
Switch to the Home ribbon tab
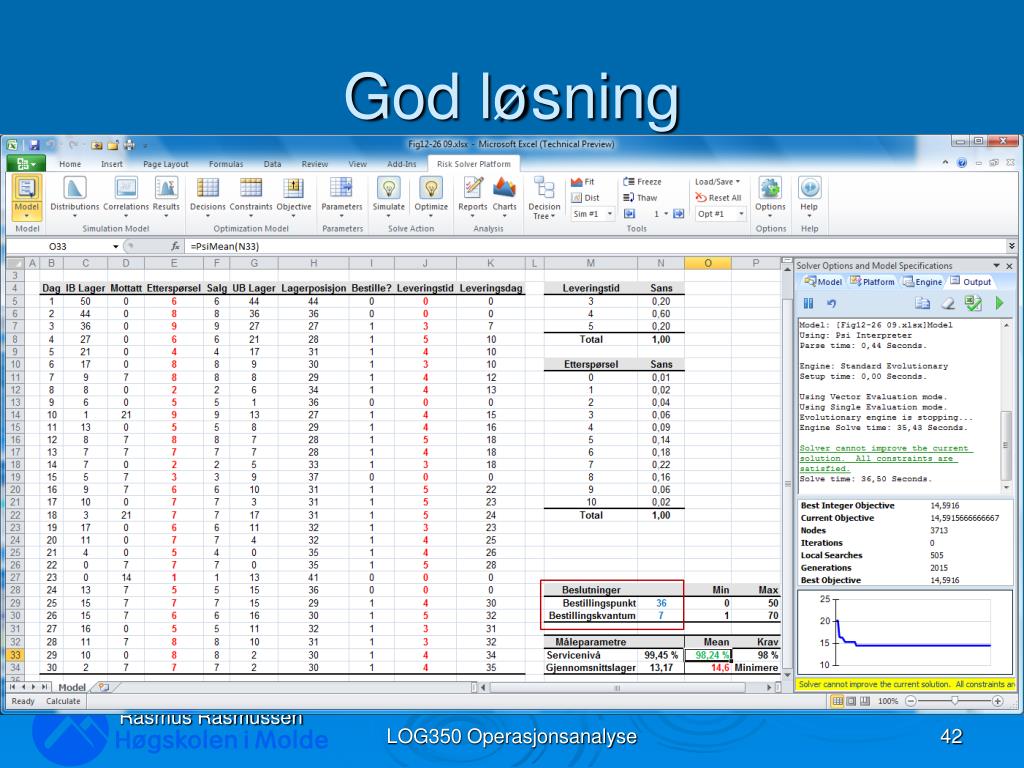point(70,164)
